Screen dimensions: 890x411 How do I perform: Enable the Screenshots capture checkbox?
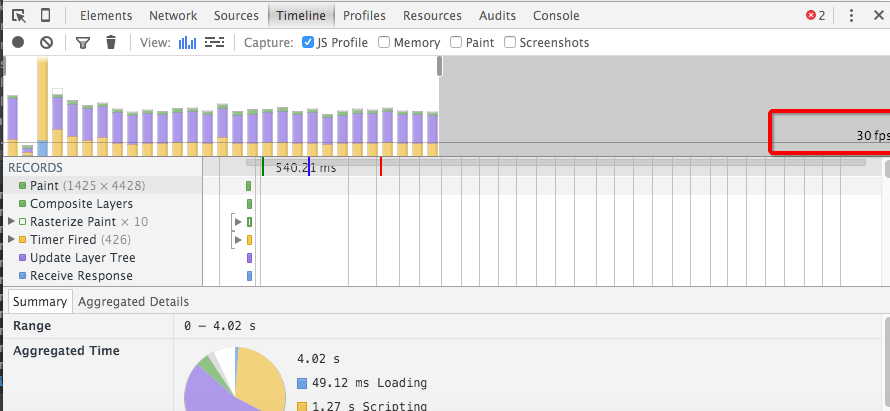click(510, 43)
